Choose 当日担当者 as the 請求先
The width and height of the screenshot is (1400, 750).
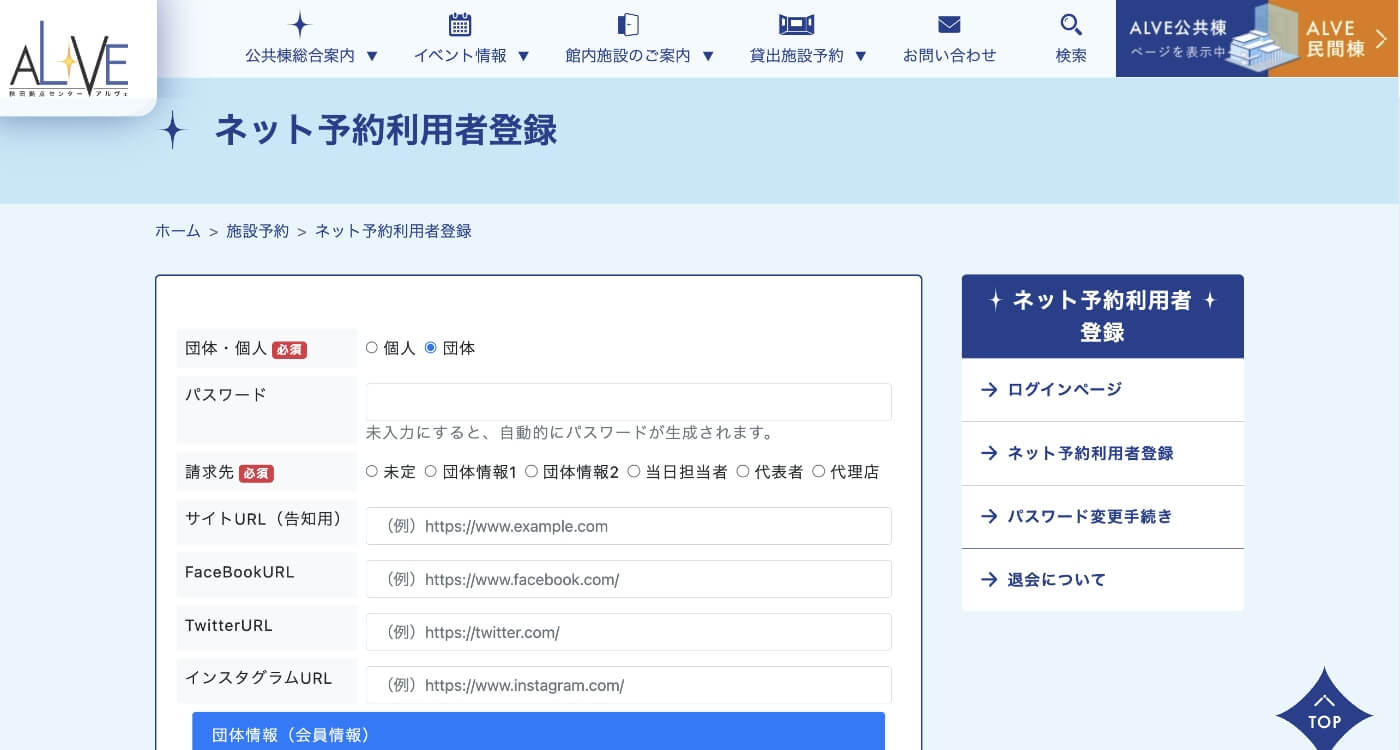click(x=634, y=471)
